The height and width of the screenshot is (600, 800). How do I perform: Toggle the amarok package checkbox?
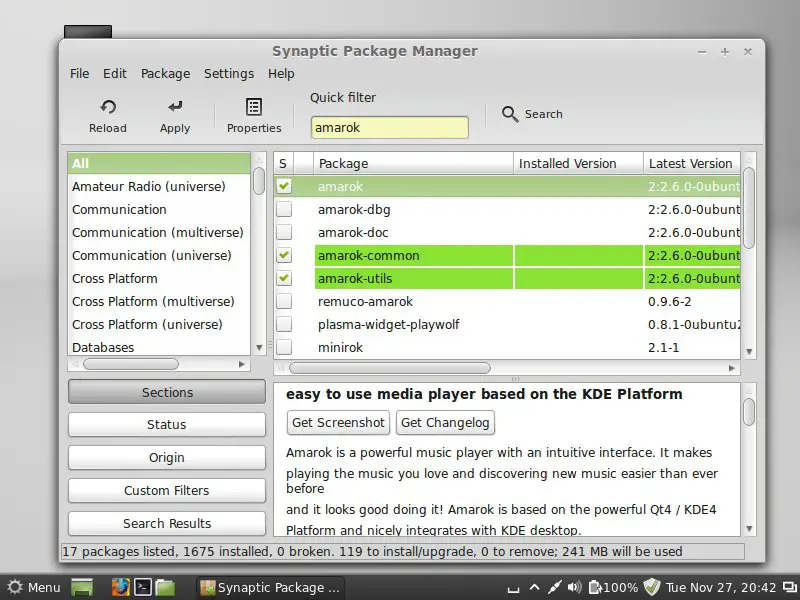click(284, 186)
